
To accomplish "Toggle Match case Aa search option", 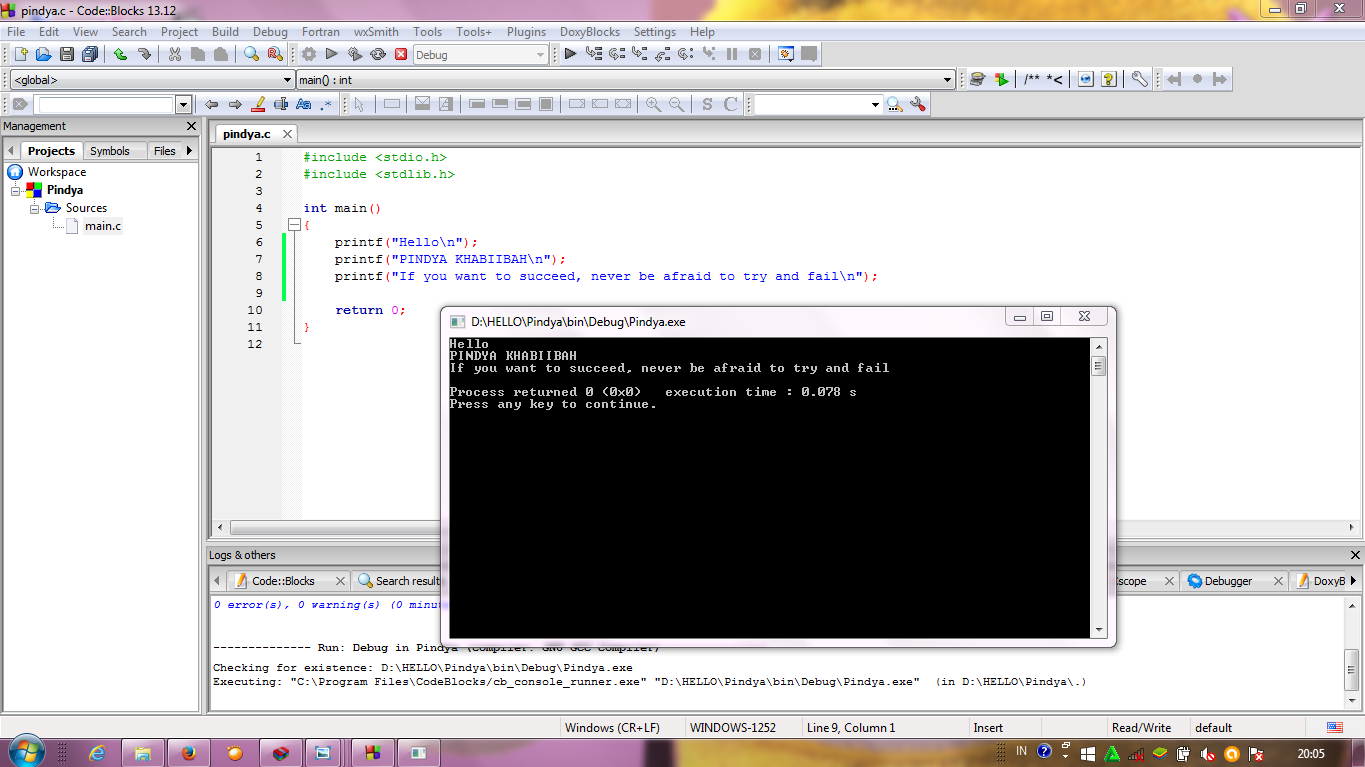I will (304, 104).
